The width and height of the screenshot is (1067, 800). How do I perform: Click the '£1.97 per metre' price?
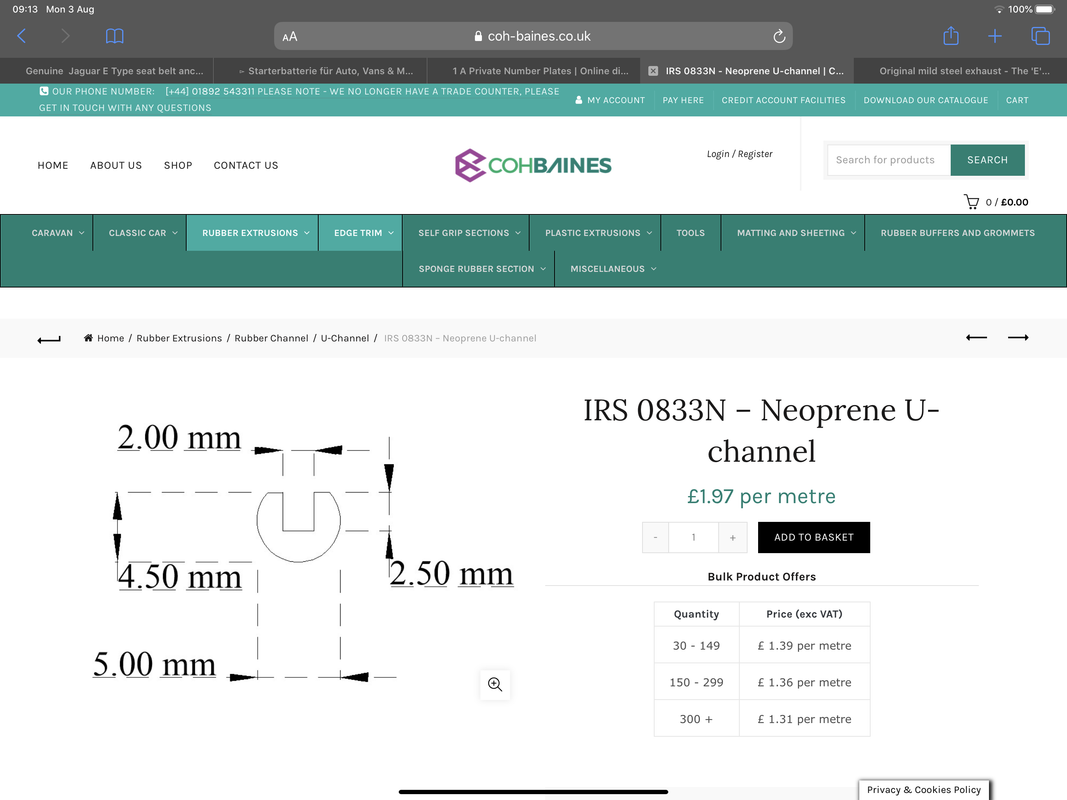pyautogui.click(x=761, y=497)
